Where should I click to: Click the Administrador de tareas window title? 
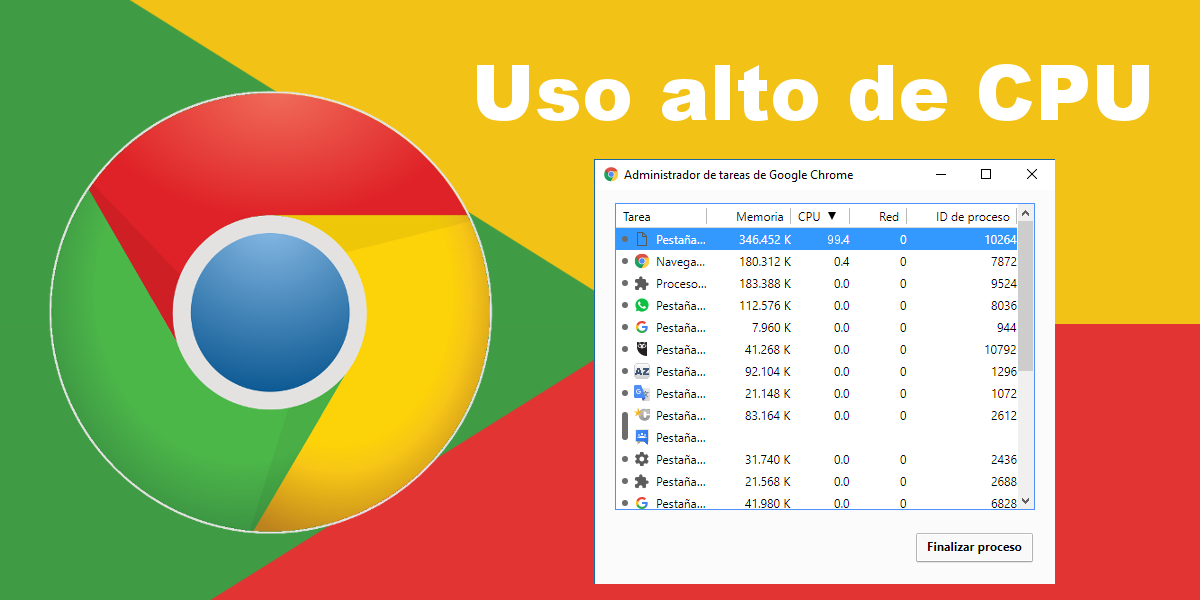pos(739,174)
